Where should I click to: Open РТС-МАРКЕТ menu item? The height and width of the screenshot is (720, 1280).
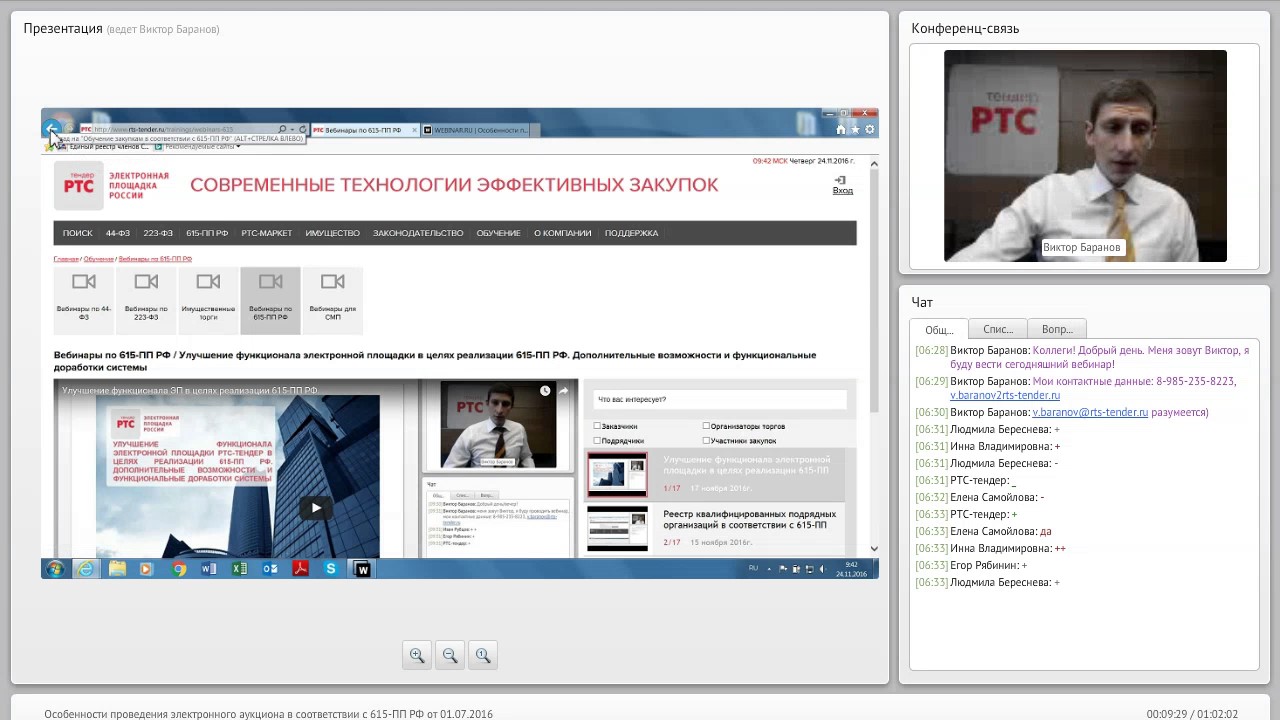click(x=267, y=233)
